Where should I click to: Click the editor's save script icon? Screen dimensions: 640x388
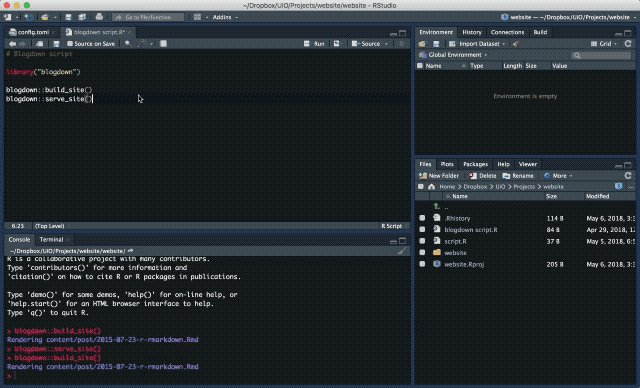coord(56,44)
